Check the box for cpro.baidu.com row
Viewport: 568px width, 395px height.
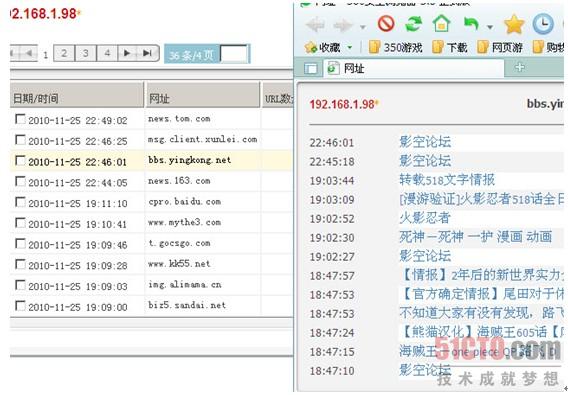point(21,202)
